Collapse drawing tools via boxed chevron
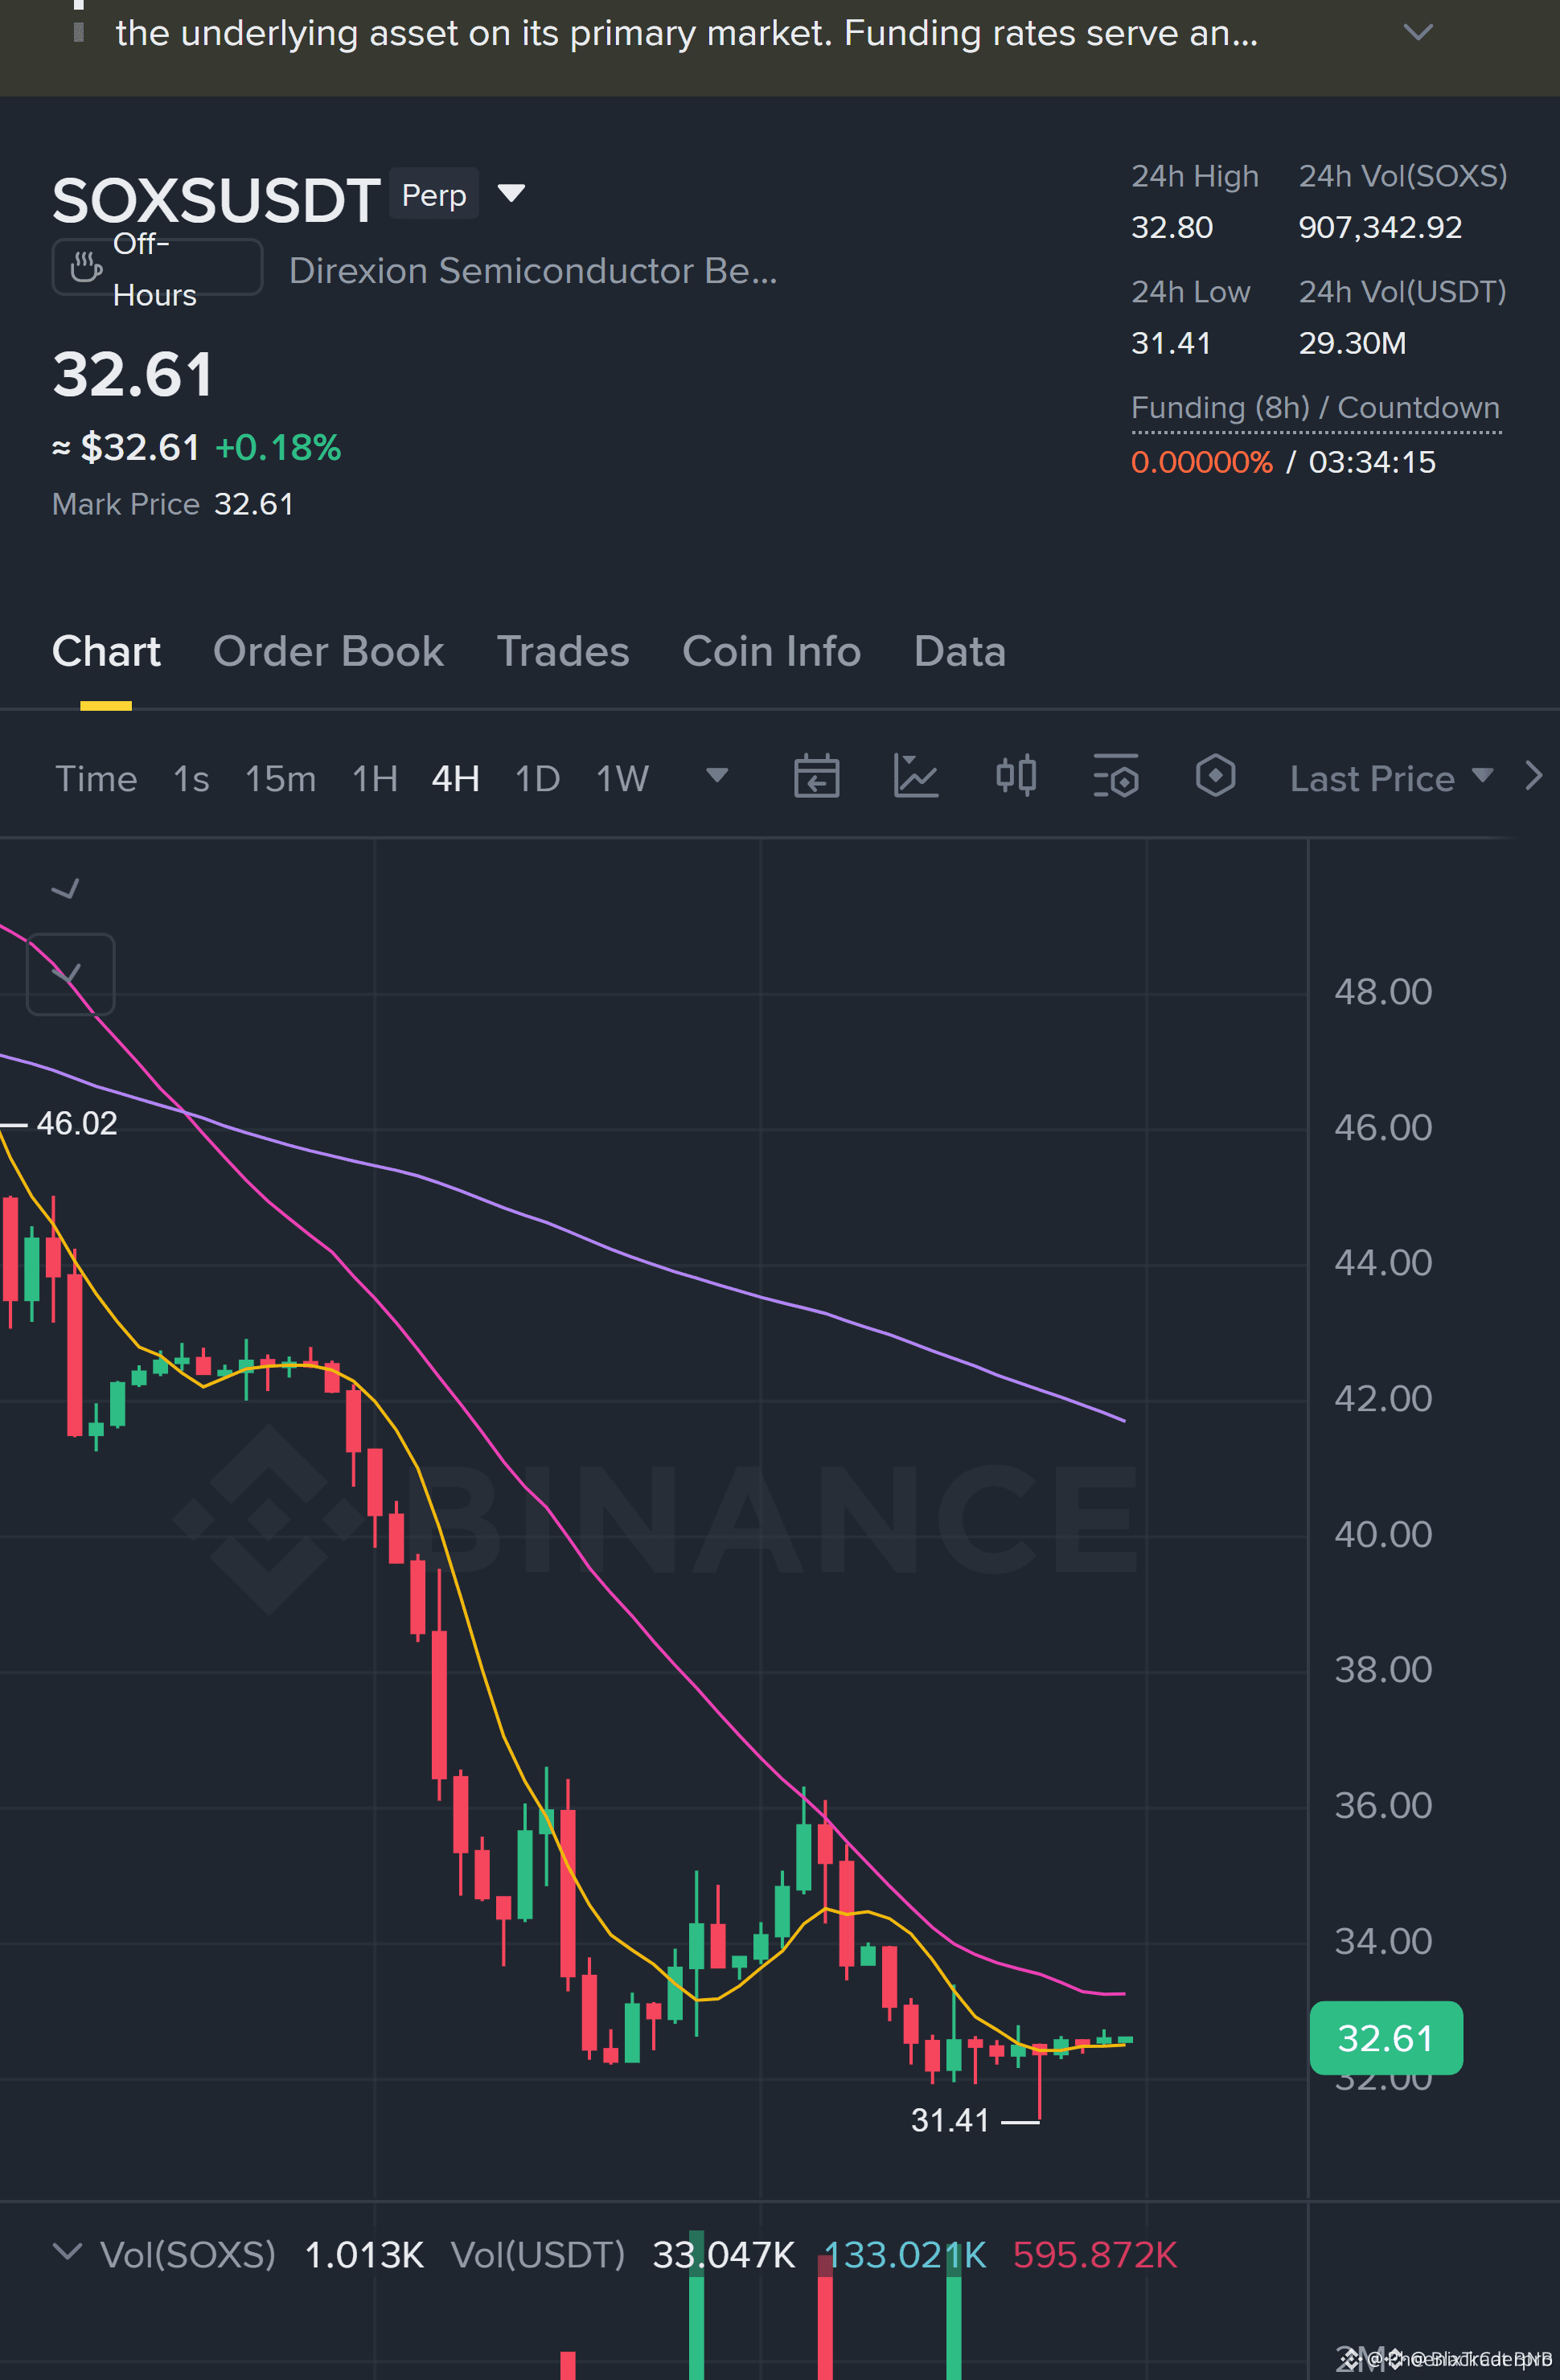 point(70,974)
